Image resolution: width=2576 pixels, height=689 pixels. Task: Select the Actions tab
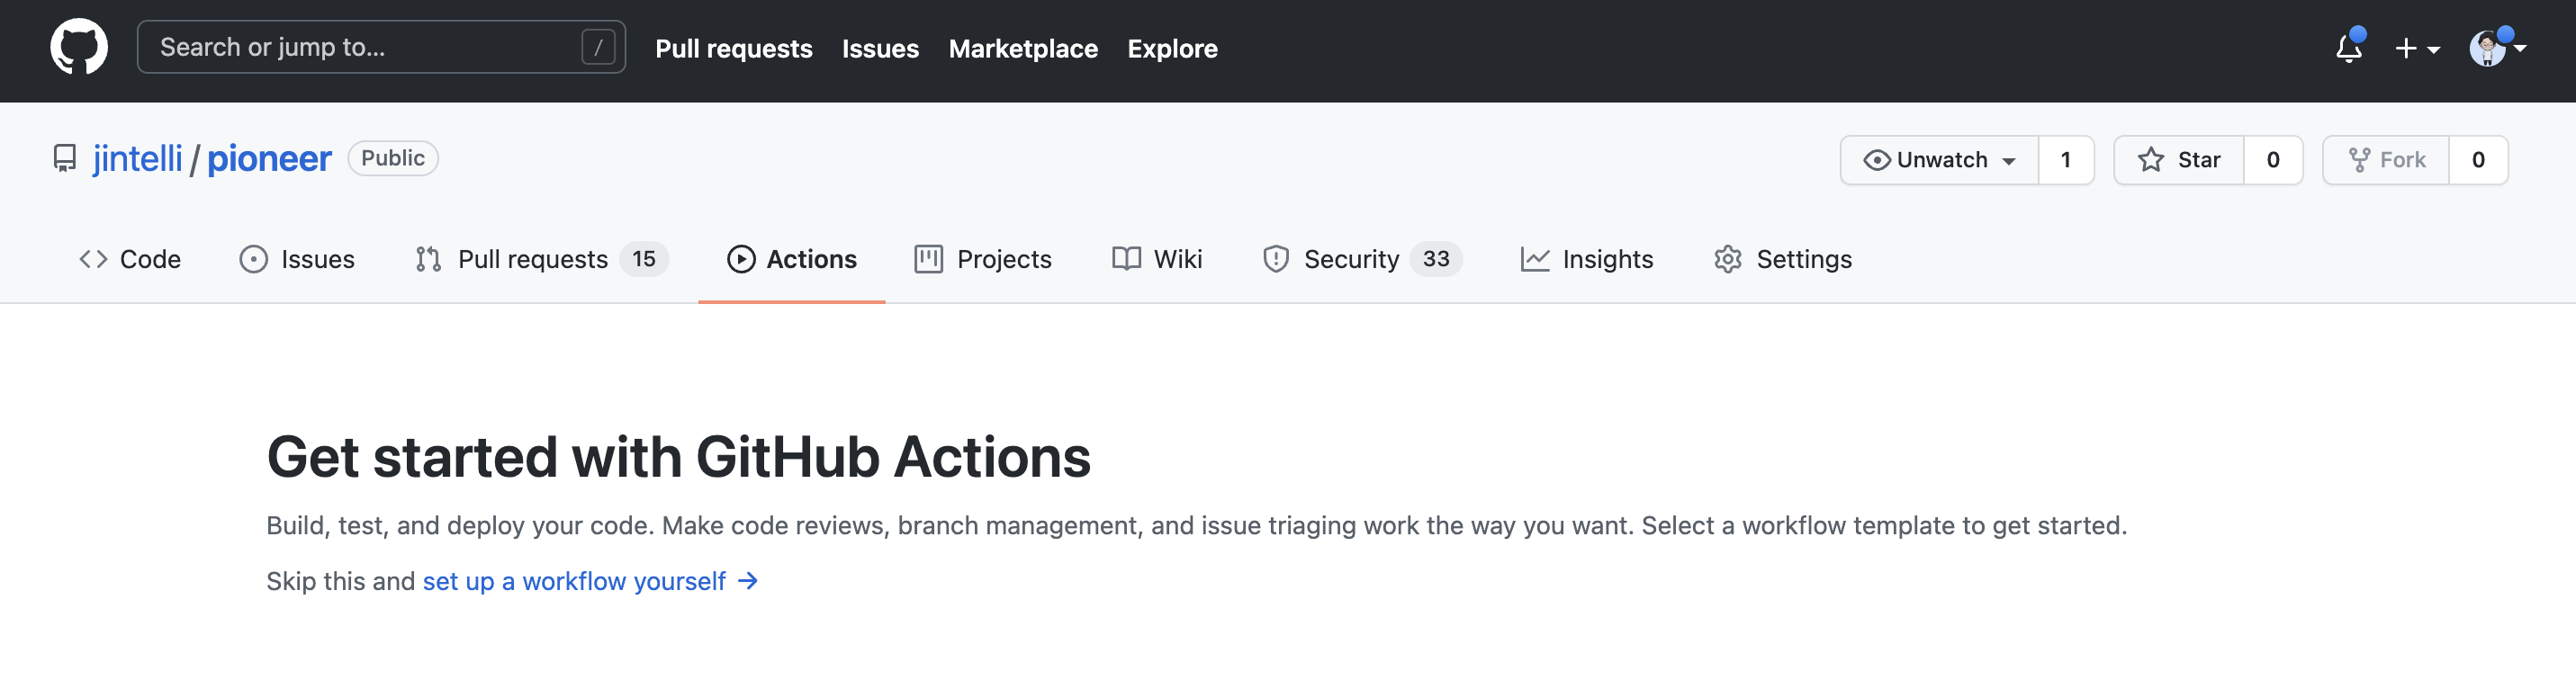click(x=792, y=259)
